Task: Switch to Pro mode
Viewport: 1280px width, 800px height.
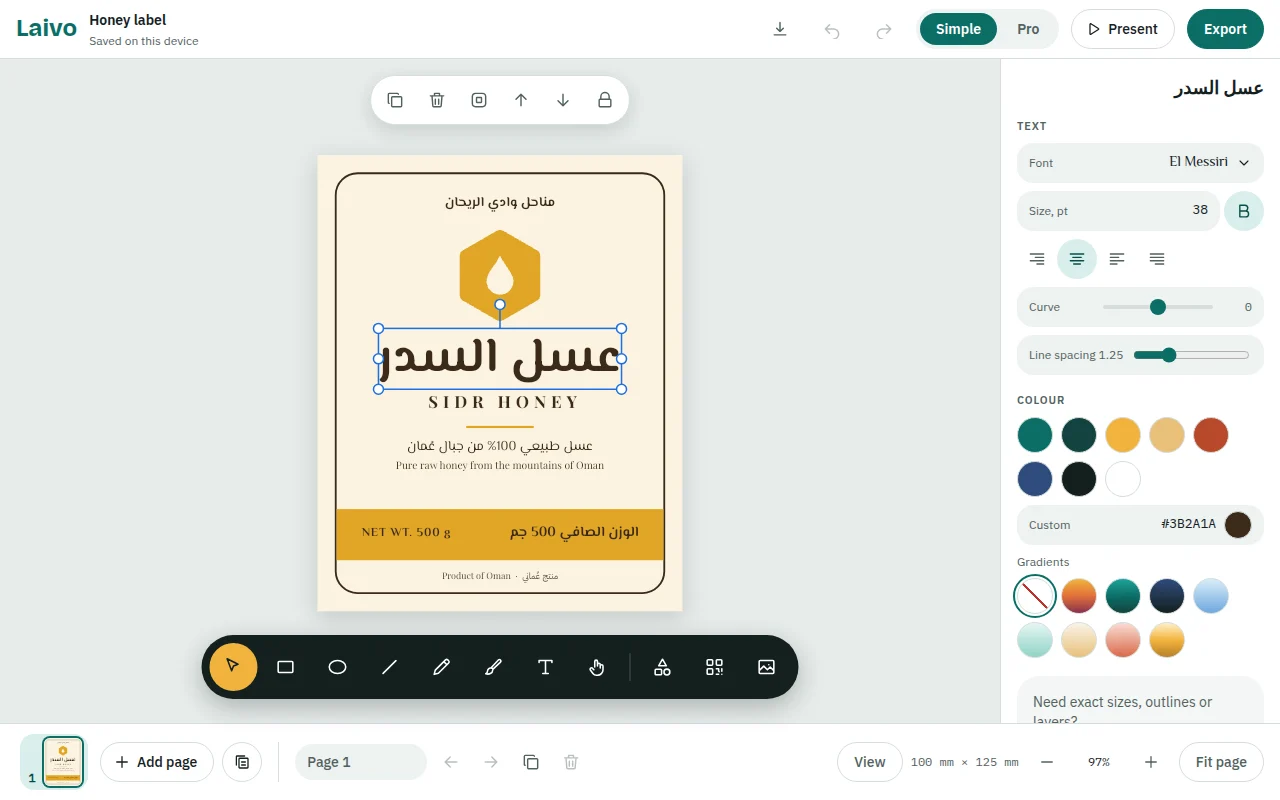Action: pos(1028,29)
